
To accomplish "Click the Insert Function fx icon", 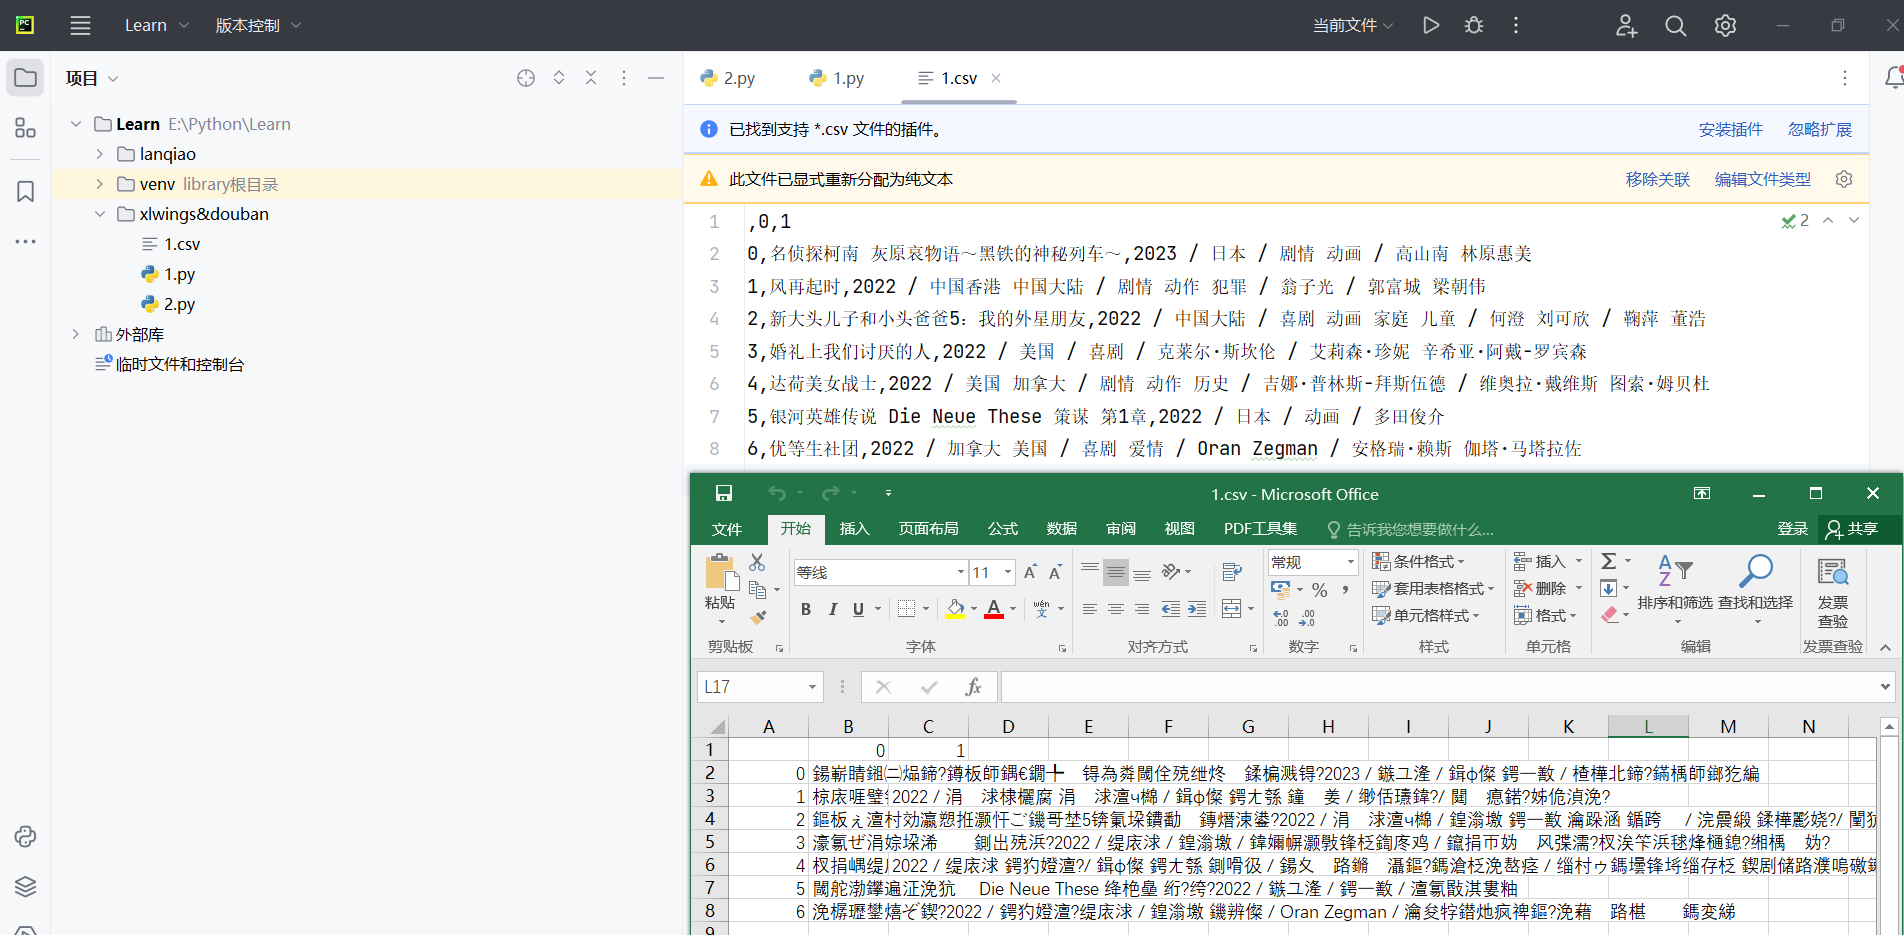I will point(973,687).
